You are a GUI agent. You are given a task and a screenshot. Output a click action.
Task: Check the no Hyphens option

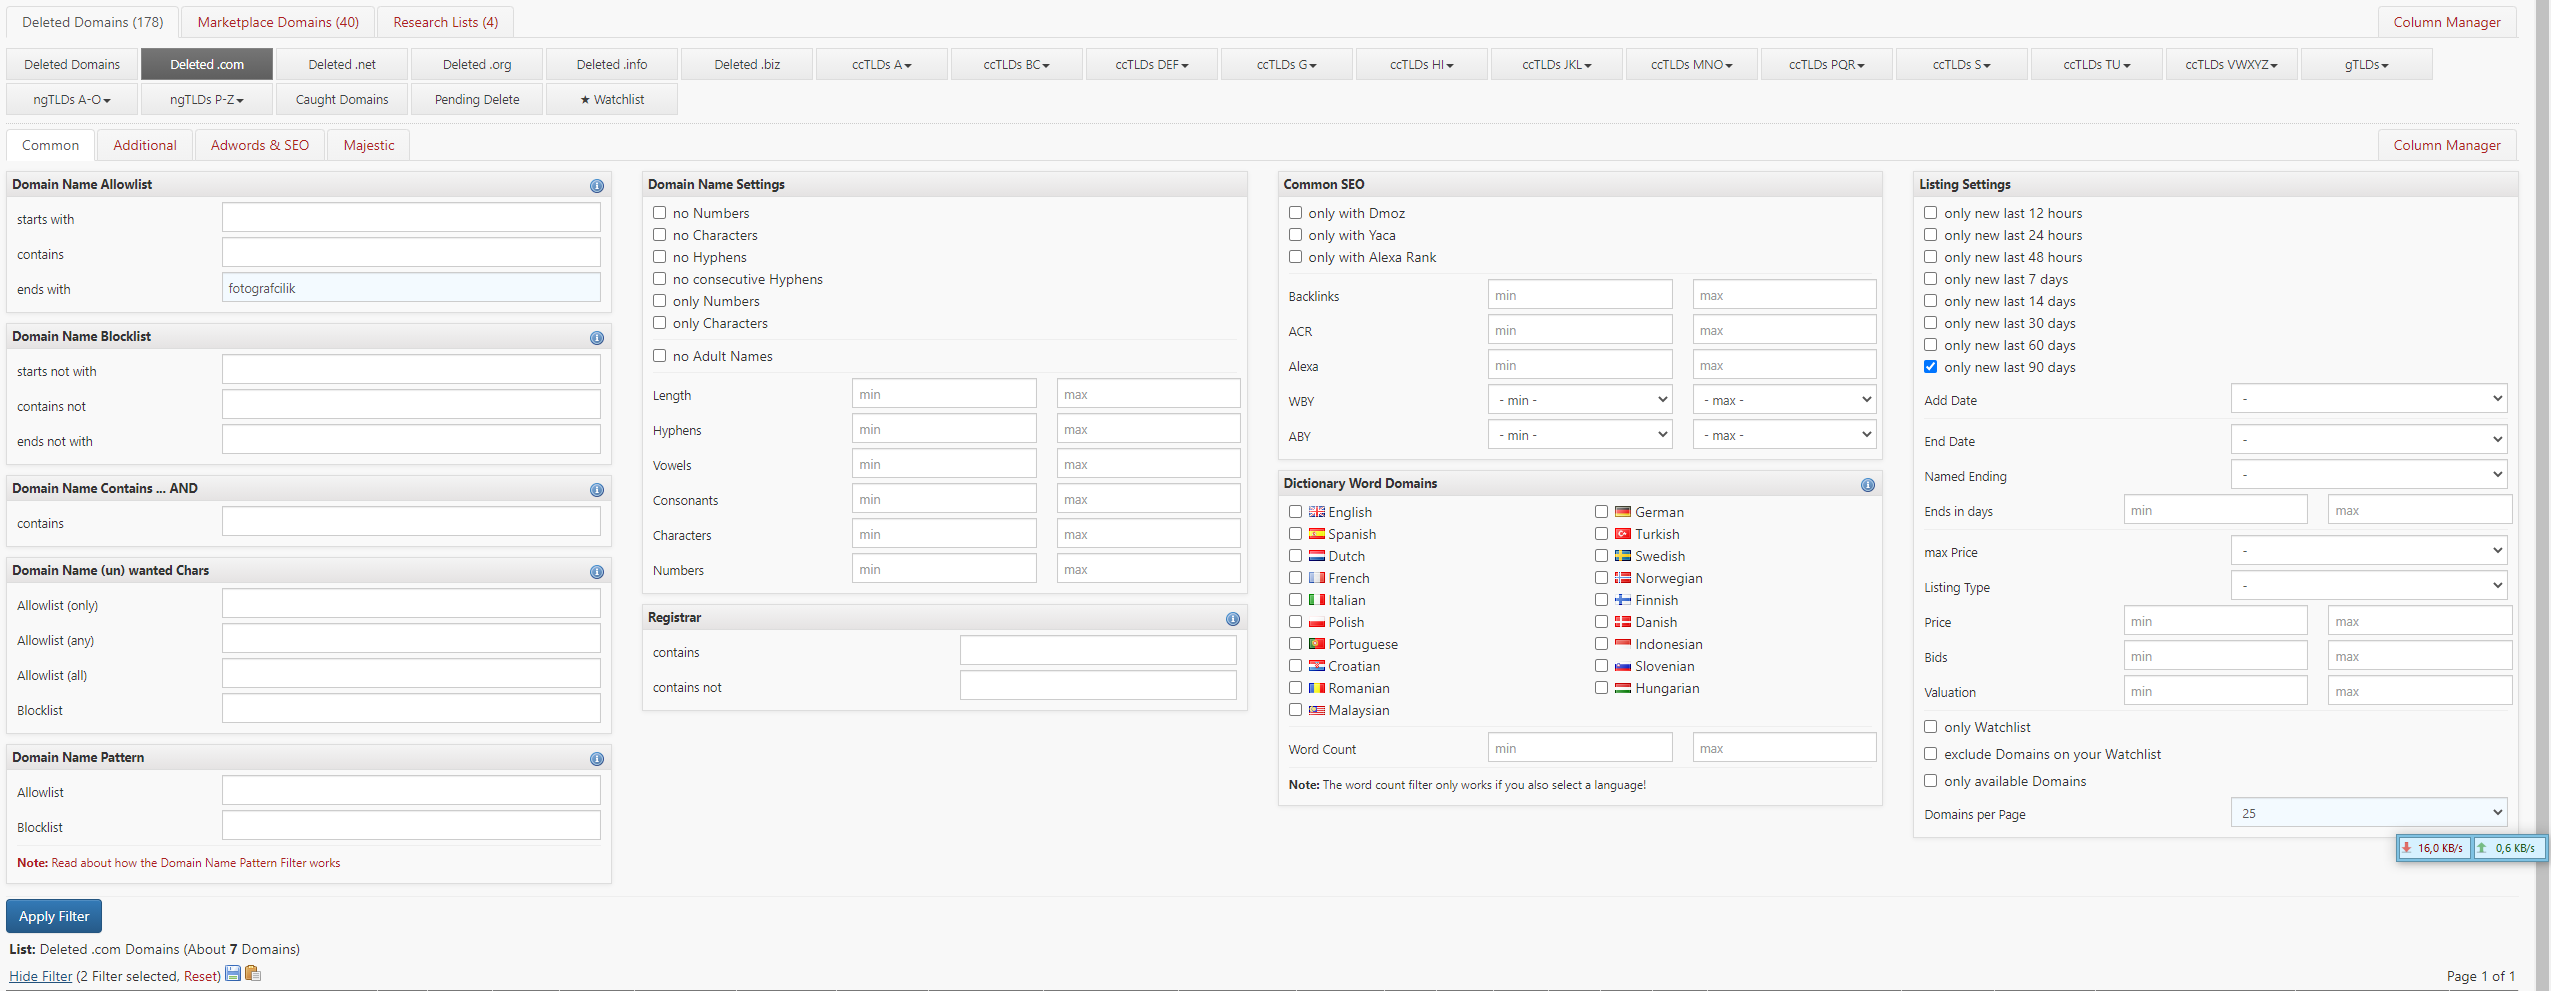[x=660, y=257]
